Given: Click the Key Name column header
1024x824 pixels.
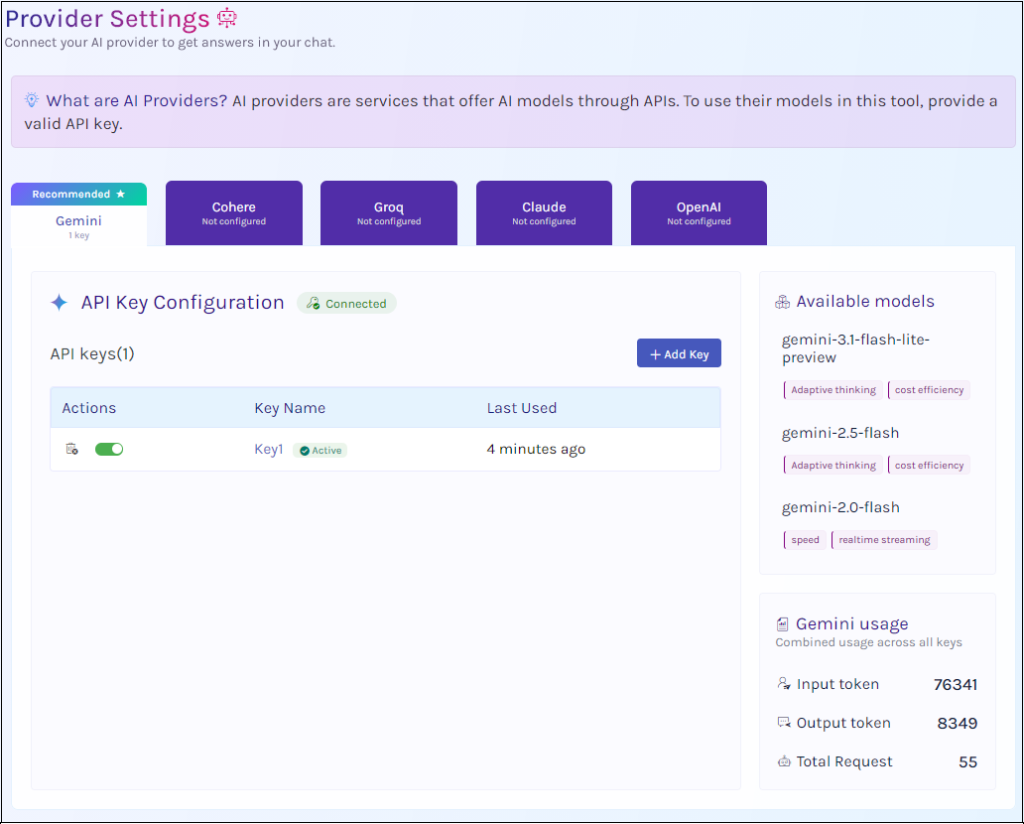Looking at the screenshot, I should [290, 408].
